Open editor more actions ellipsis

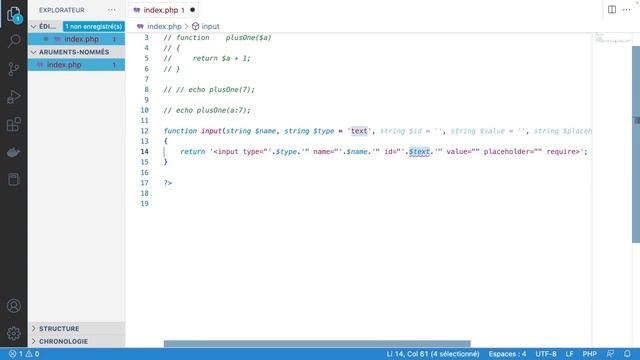pyautogui.click(x=627, y=9)
